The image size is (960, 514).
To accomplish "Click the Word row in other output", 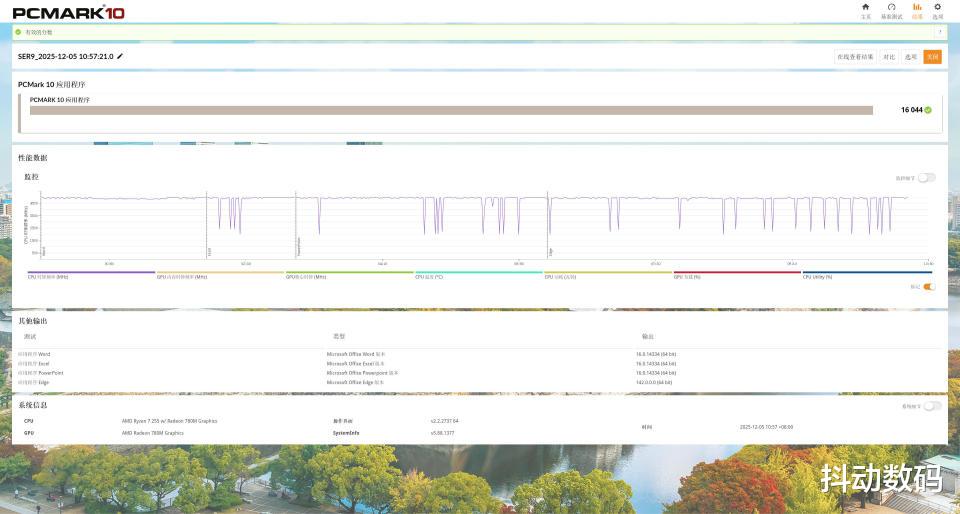I will 479,354.
